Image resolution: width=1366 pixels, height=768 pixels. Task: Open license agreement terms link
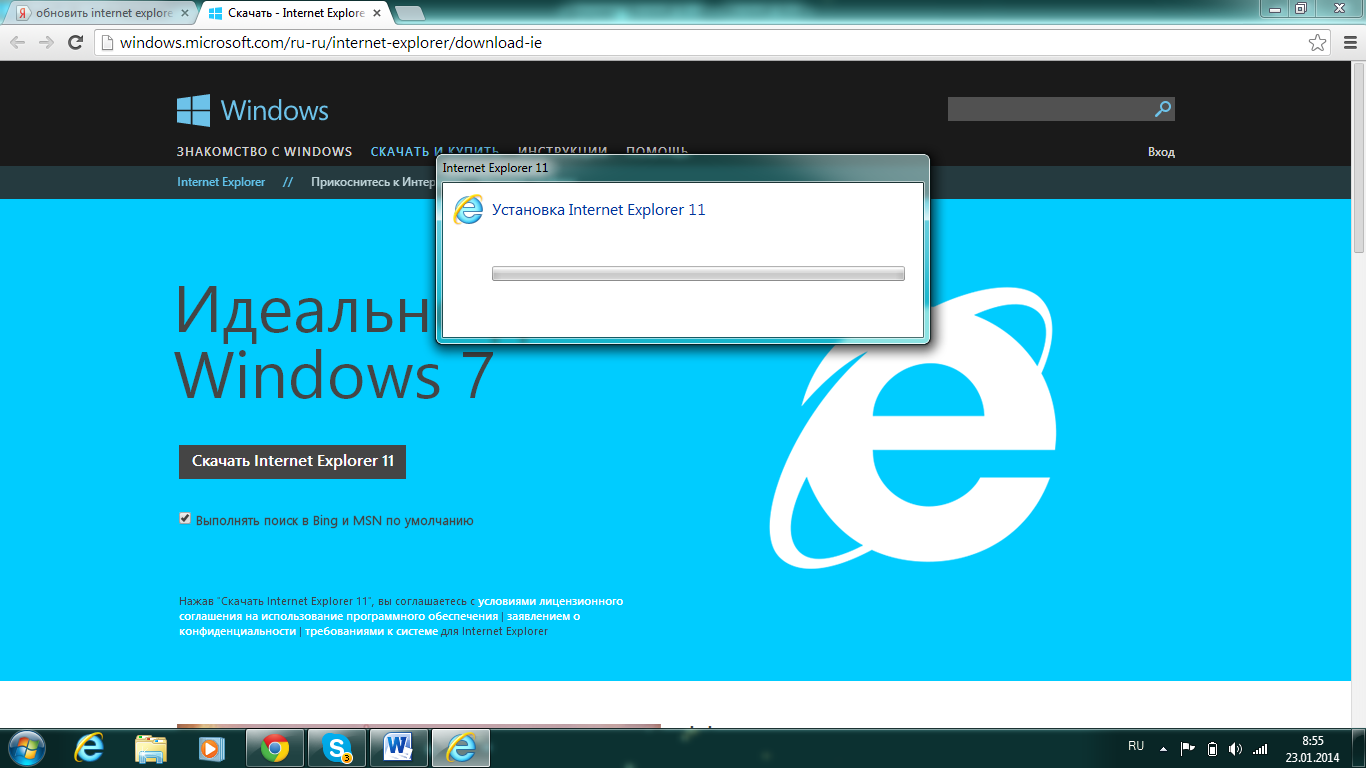click(x=400, y=609)
